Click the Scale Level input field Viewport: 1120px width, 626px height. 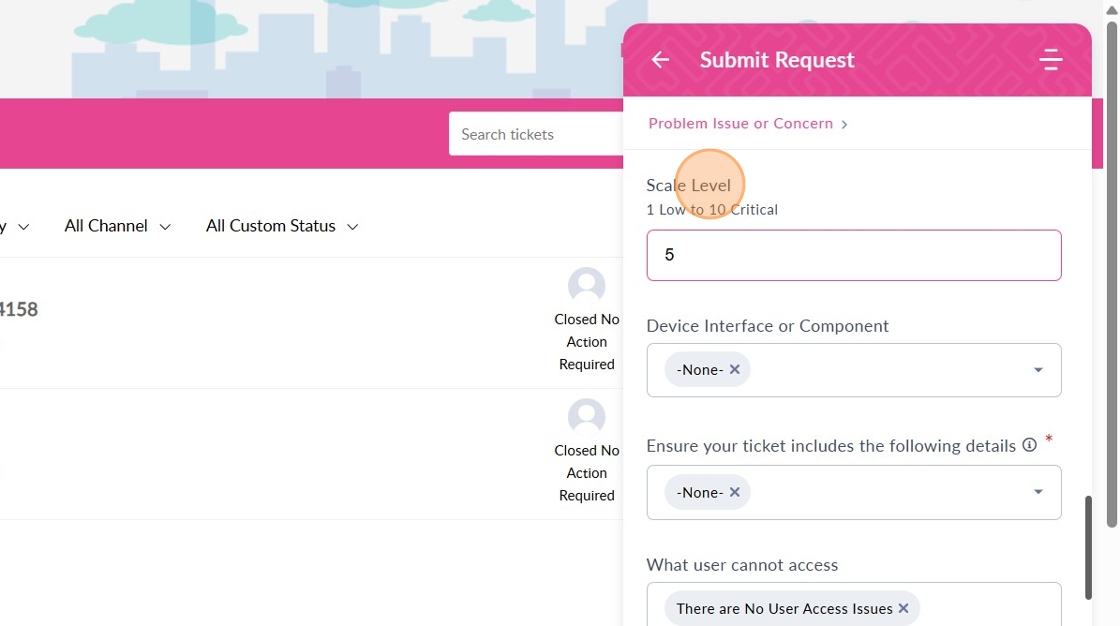pos(853,255)
